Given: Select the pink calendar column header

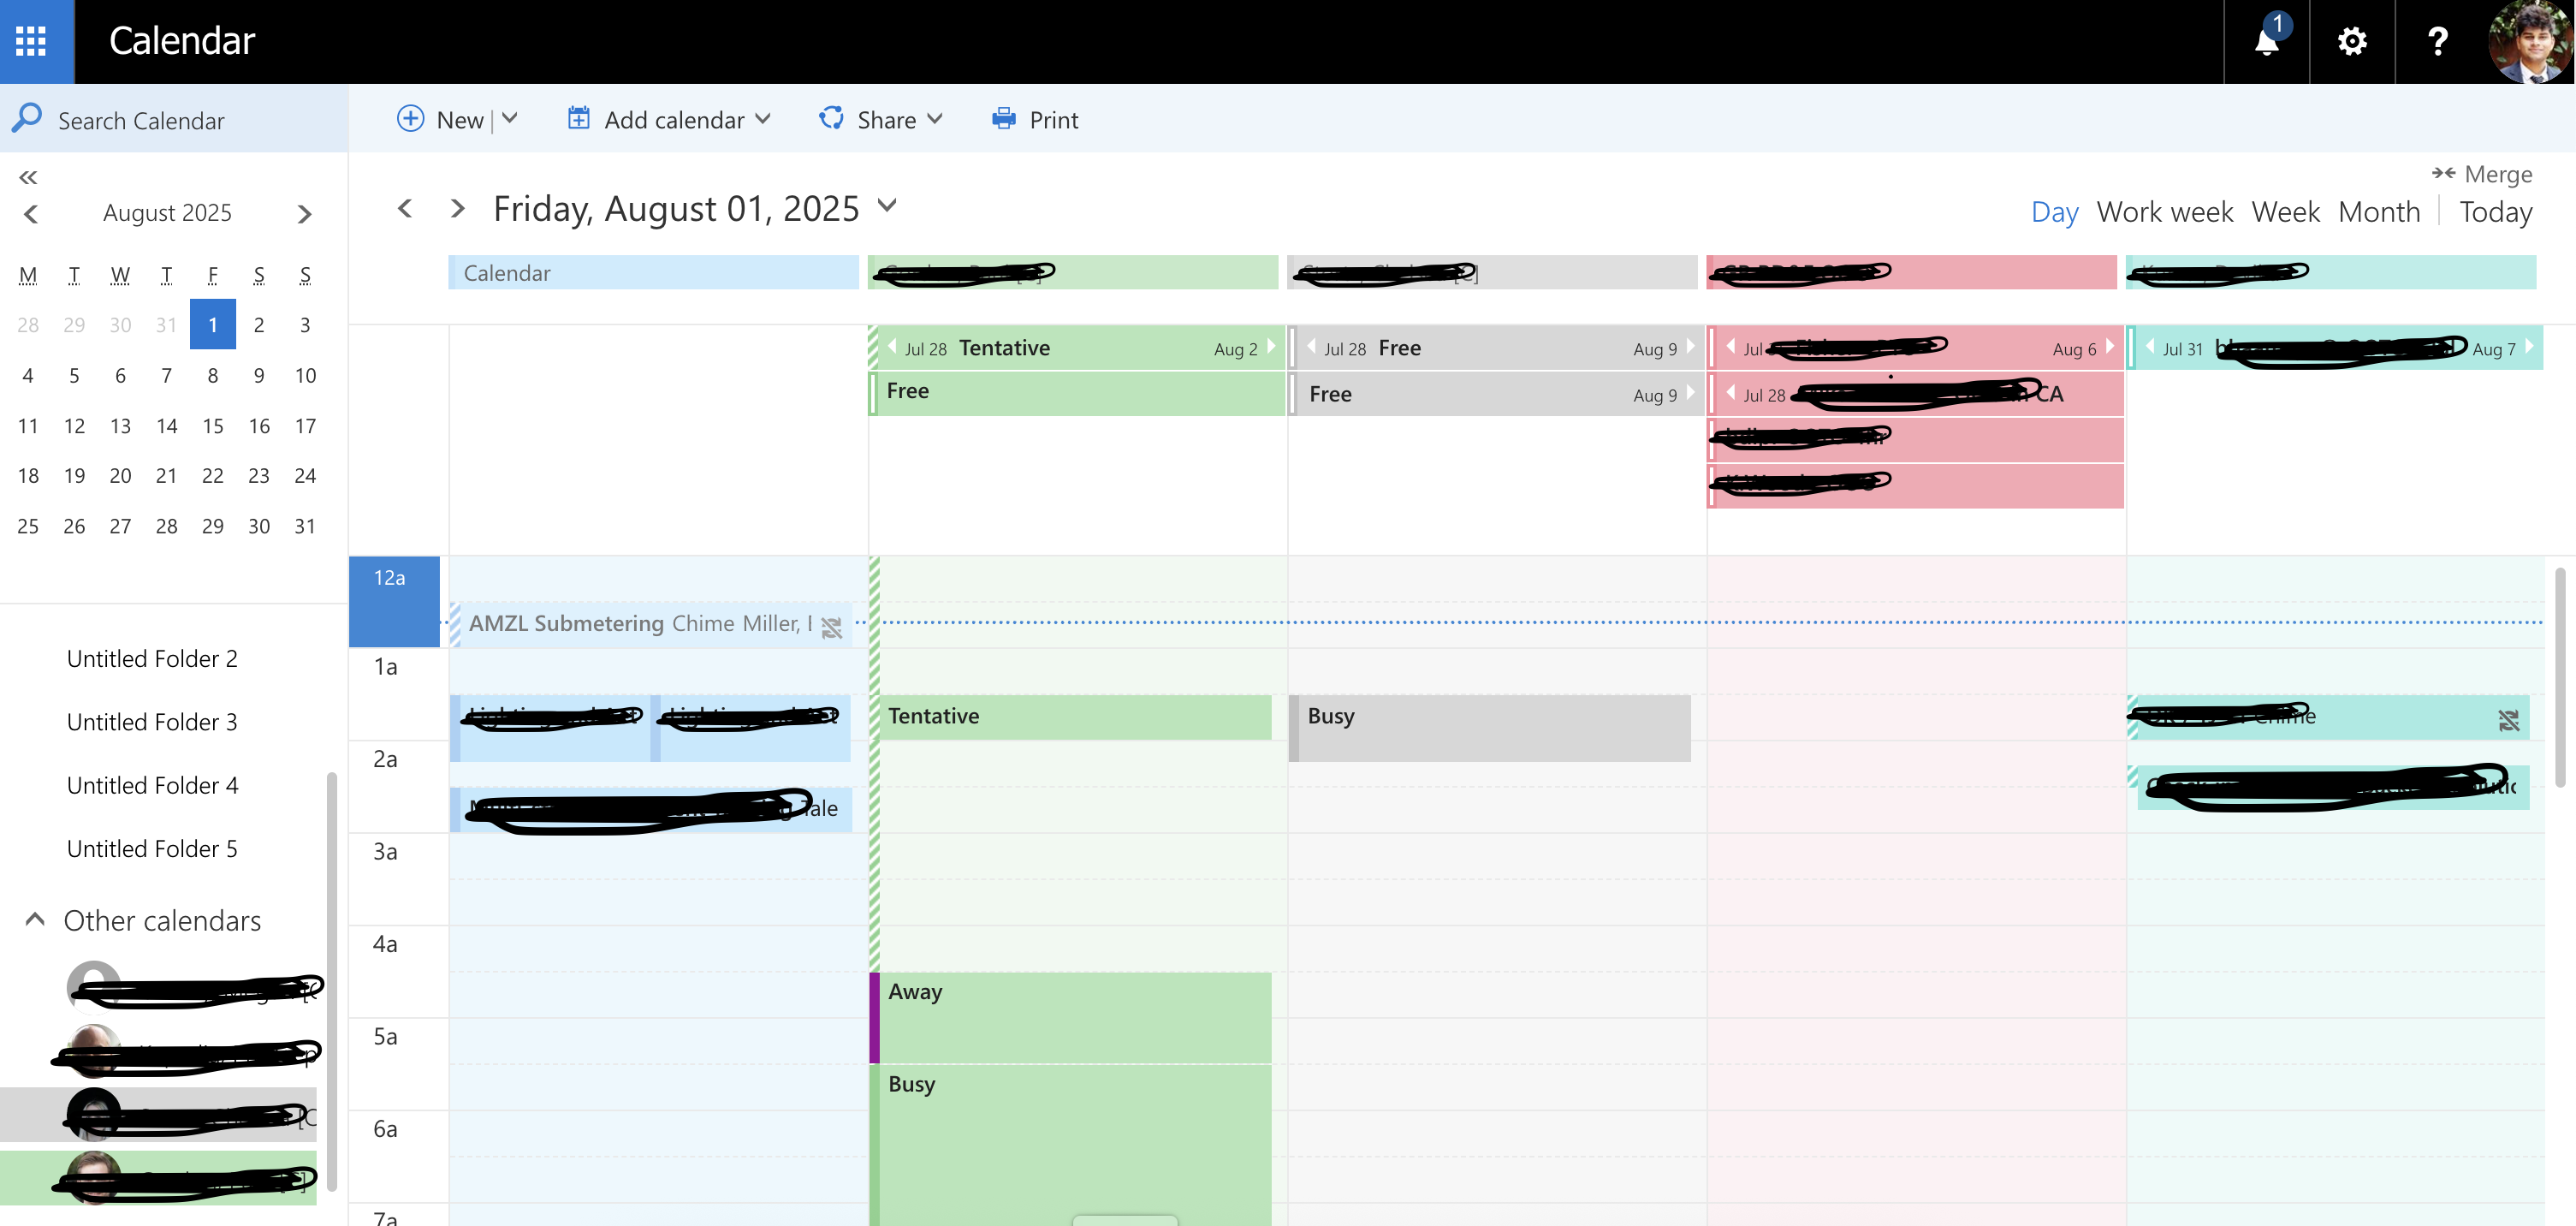Looking at the screenshot, I should pyautogui.click(x=1911, y=273).
